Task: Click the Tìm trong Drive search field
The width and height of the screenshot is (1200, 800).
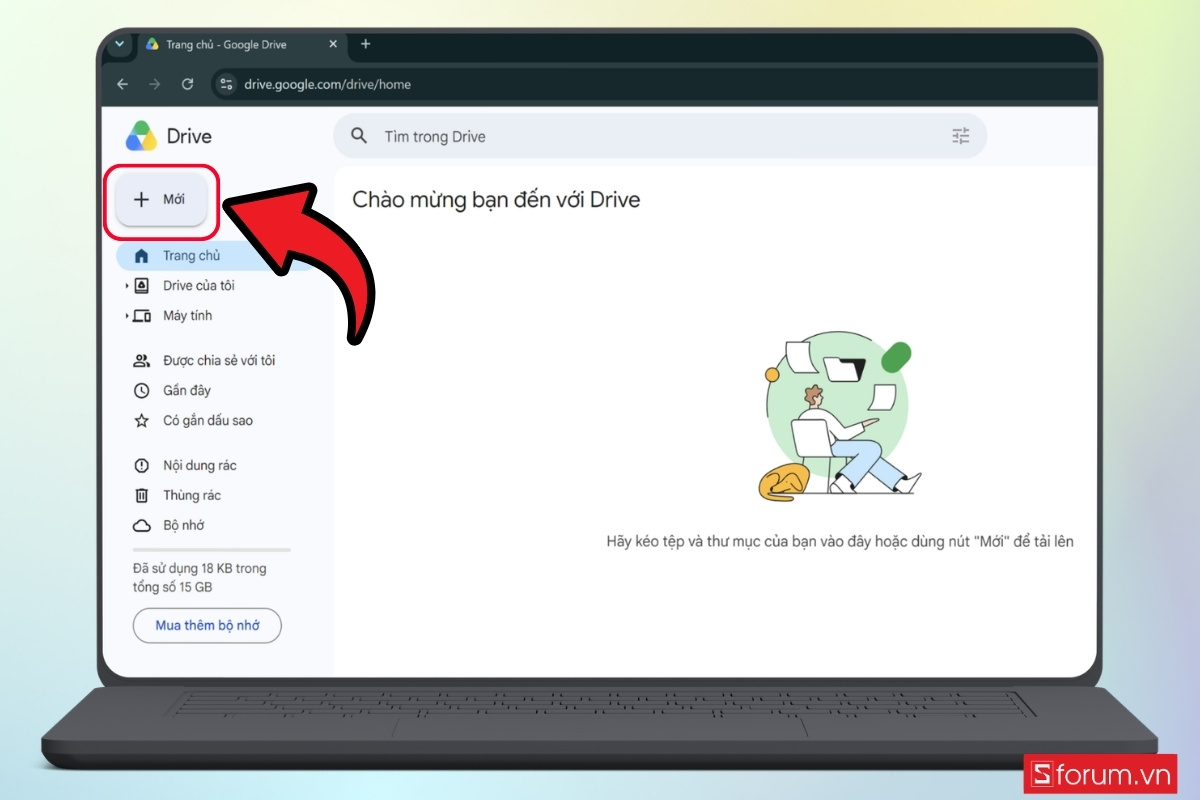Action: point(660,136)
